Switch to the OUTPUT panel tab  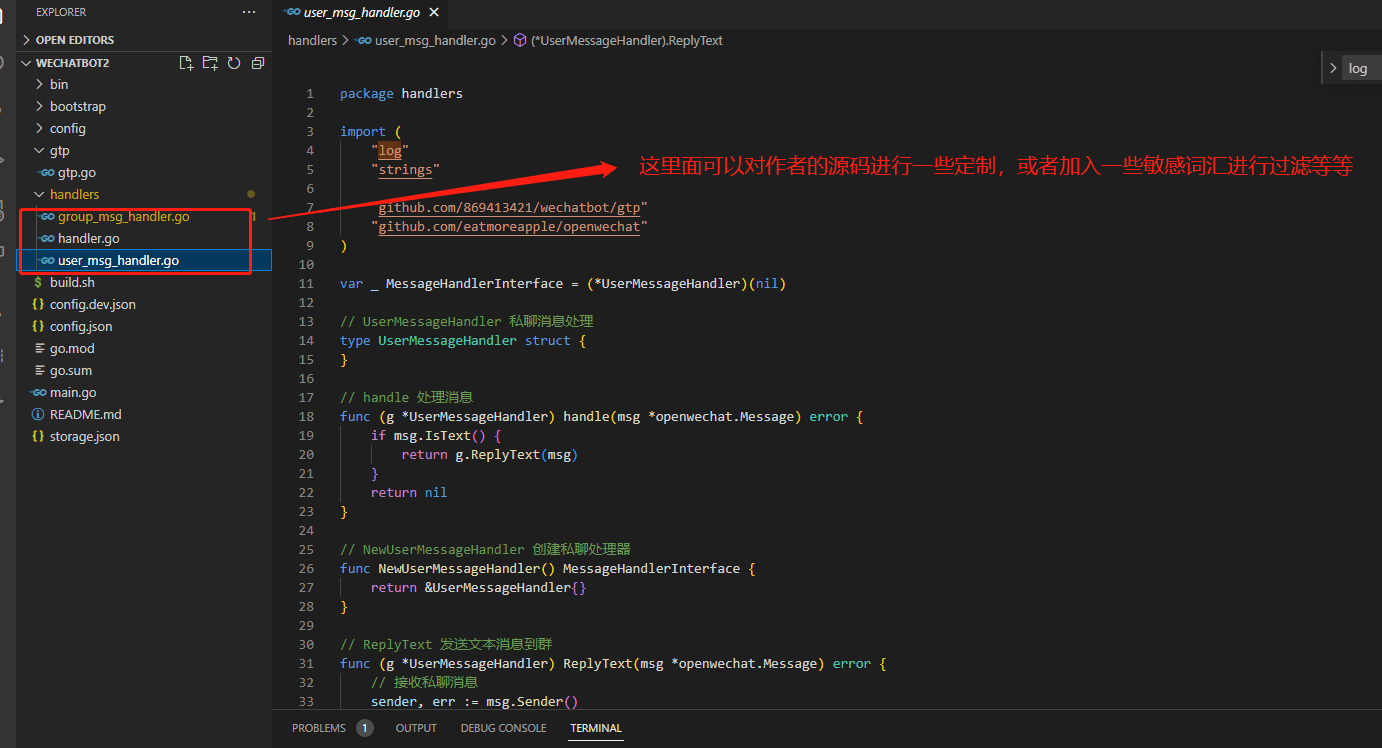pyautogui.click(x=416, y=728)
